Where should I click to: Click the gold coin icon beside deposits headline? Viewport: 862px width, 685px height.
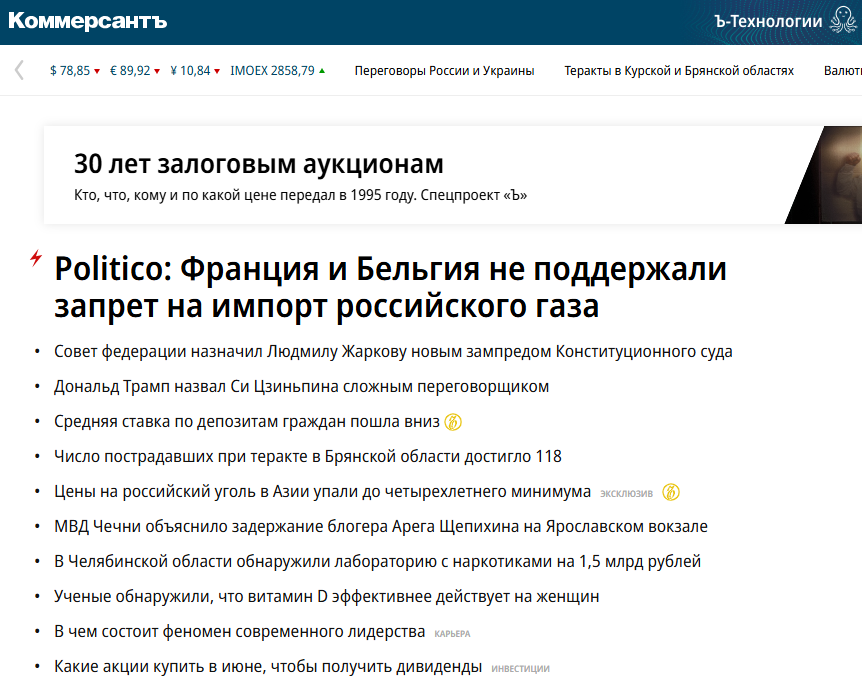[x=453, y=422]
